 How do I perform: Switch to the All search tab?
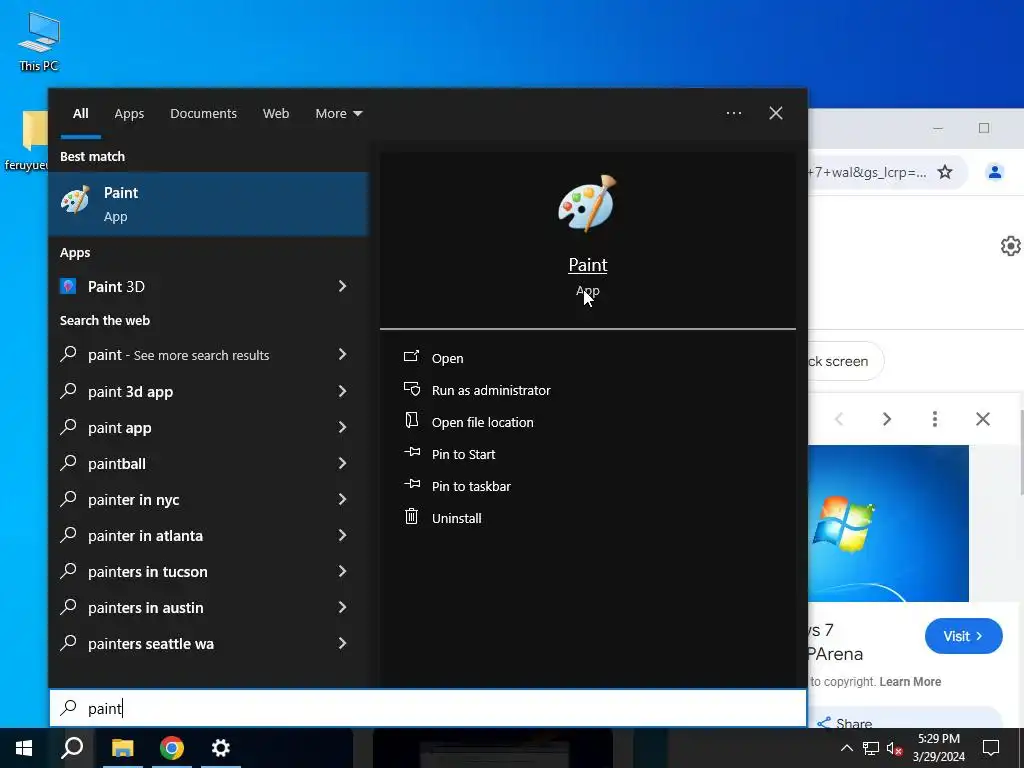point(80,114)
